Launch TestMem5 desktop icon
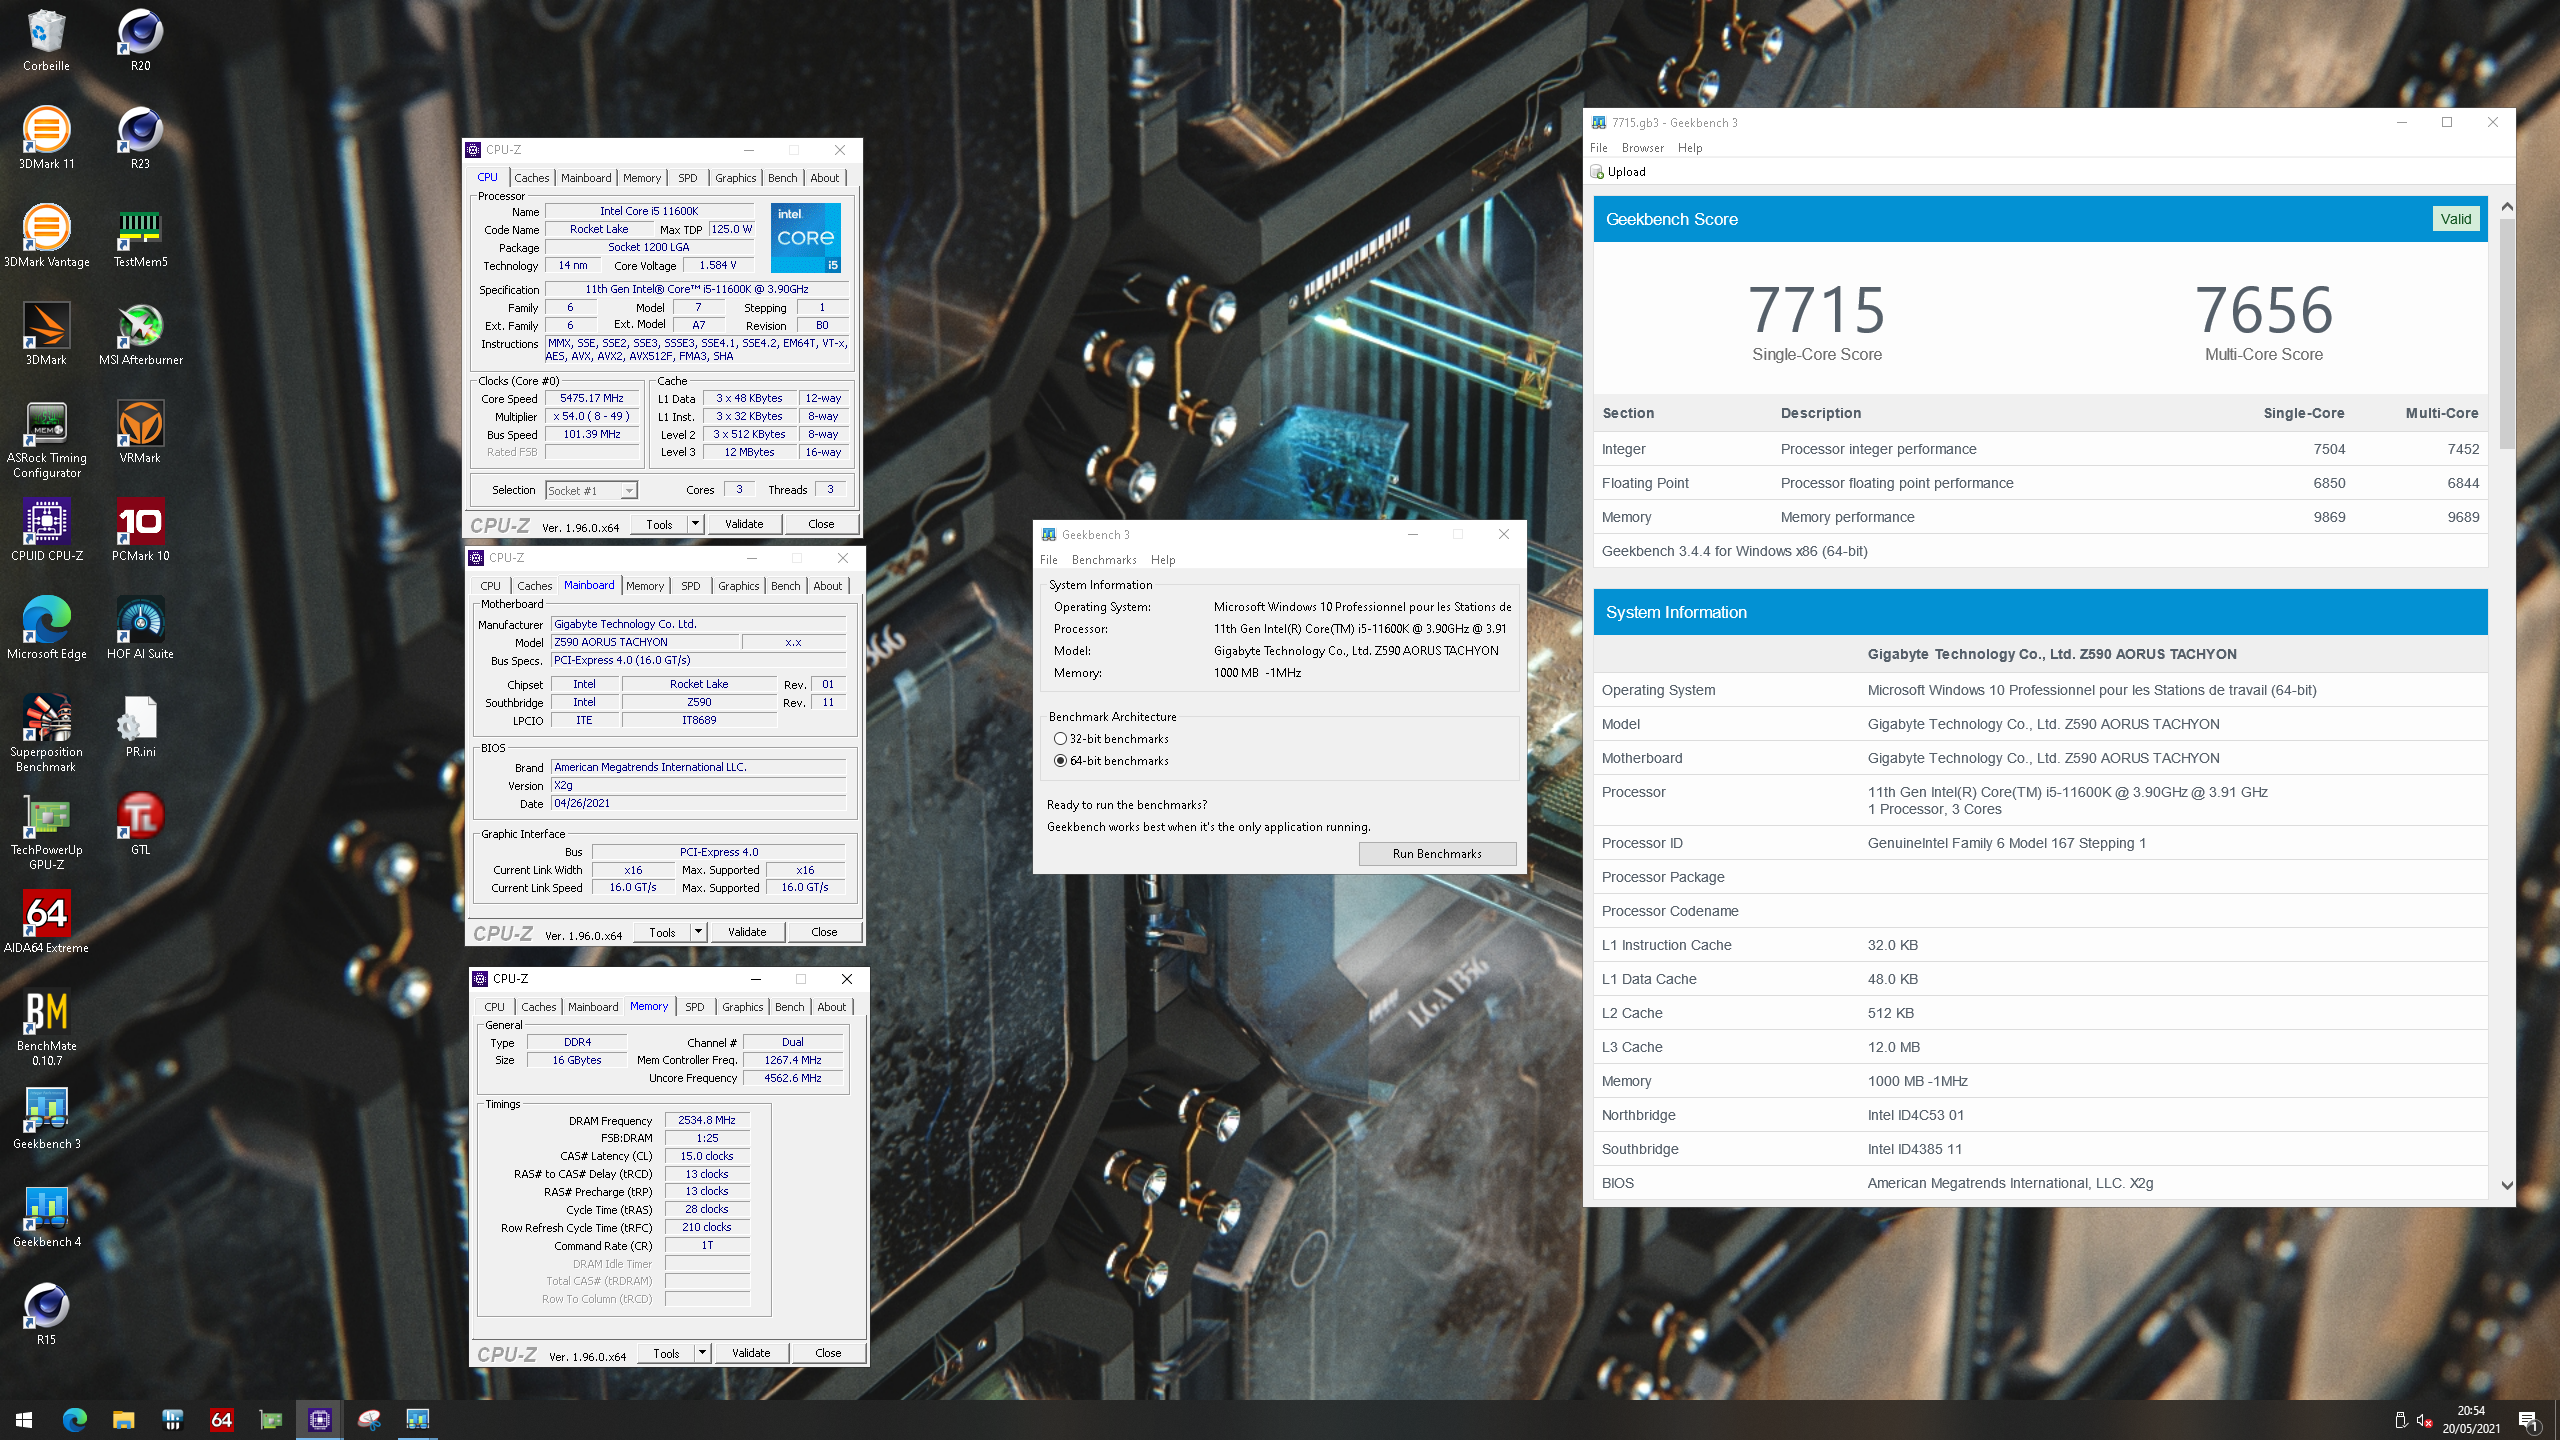The height and width of the screenshot is (1440, 2560). click(x=140, y=236)
